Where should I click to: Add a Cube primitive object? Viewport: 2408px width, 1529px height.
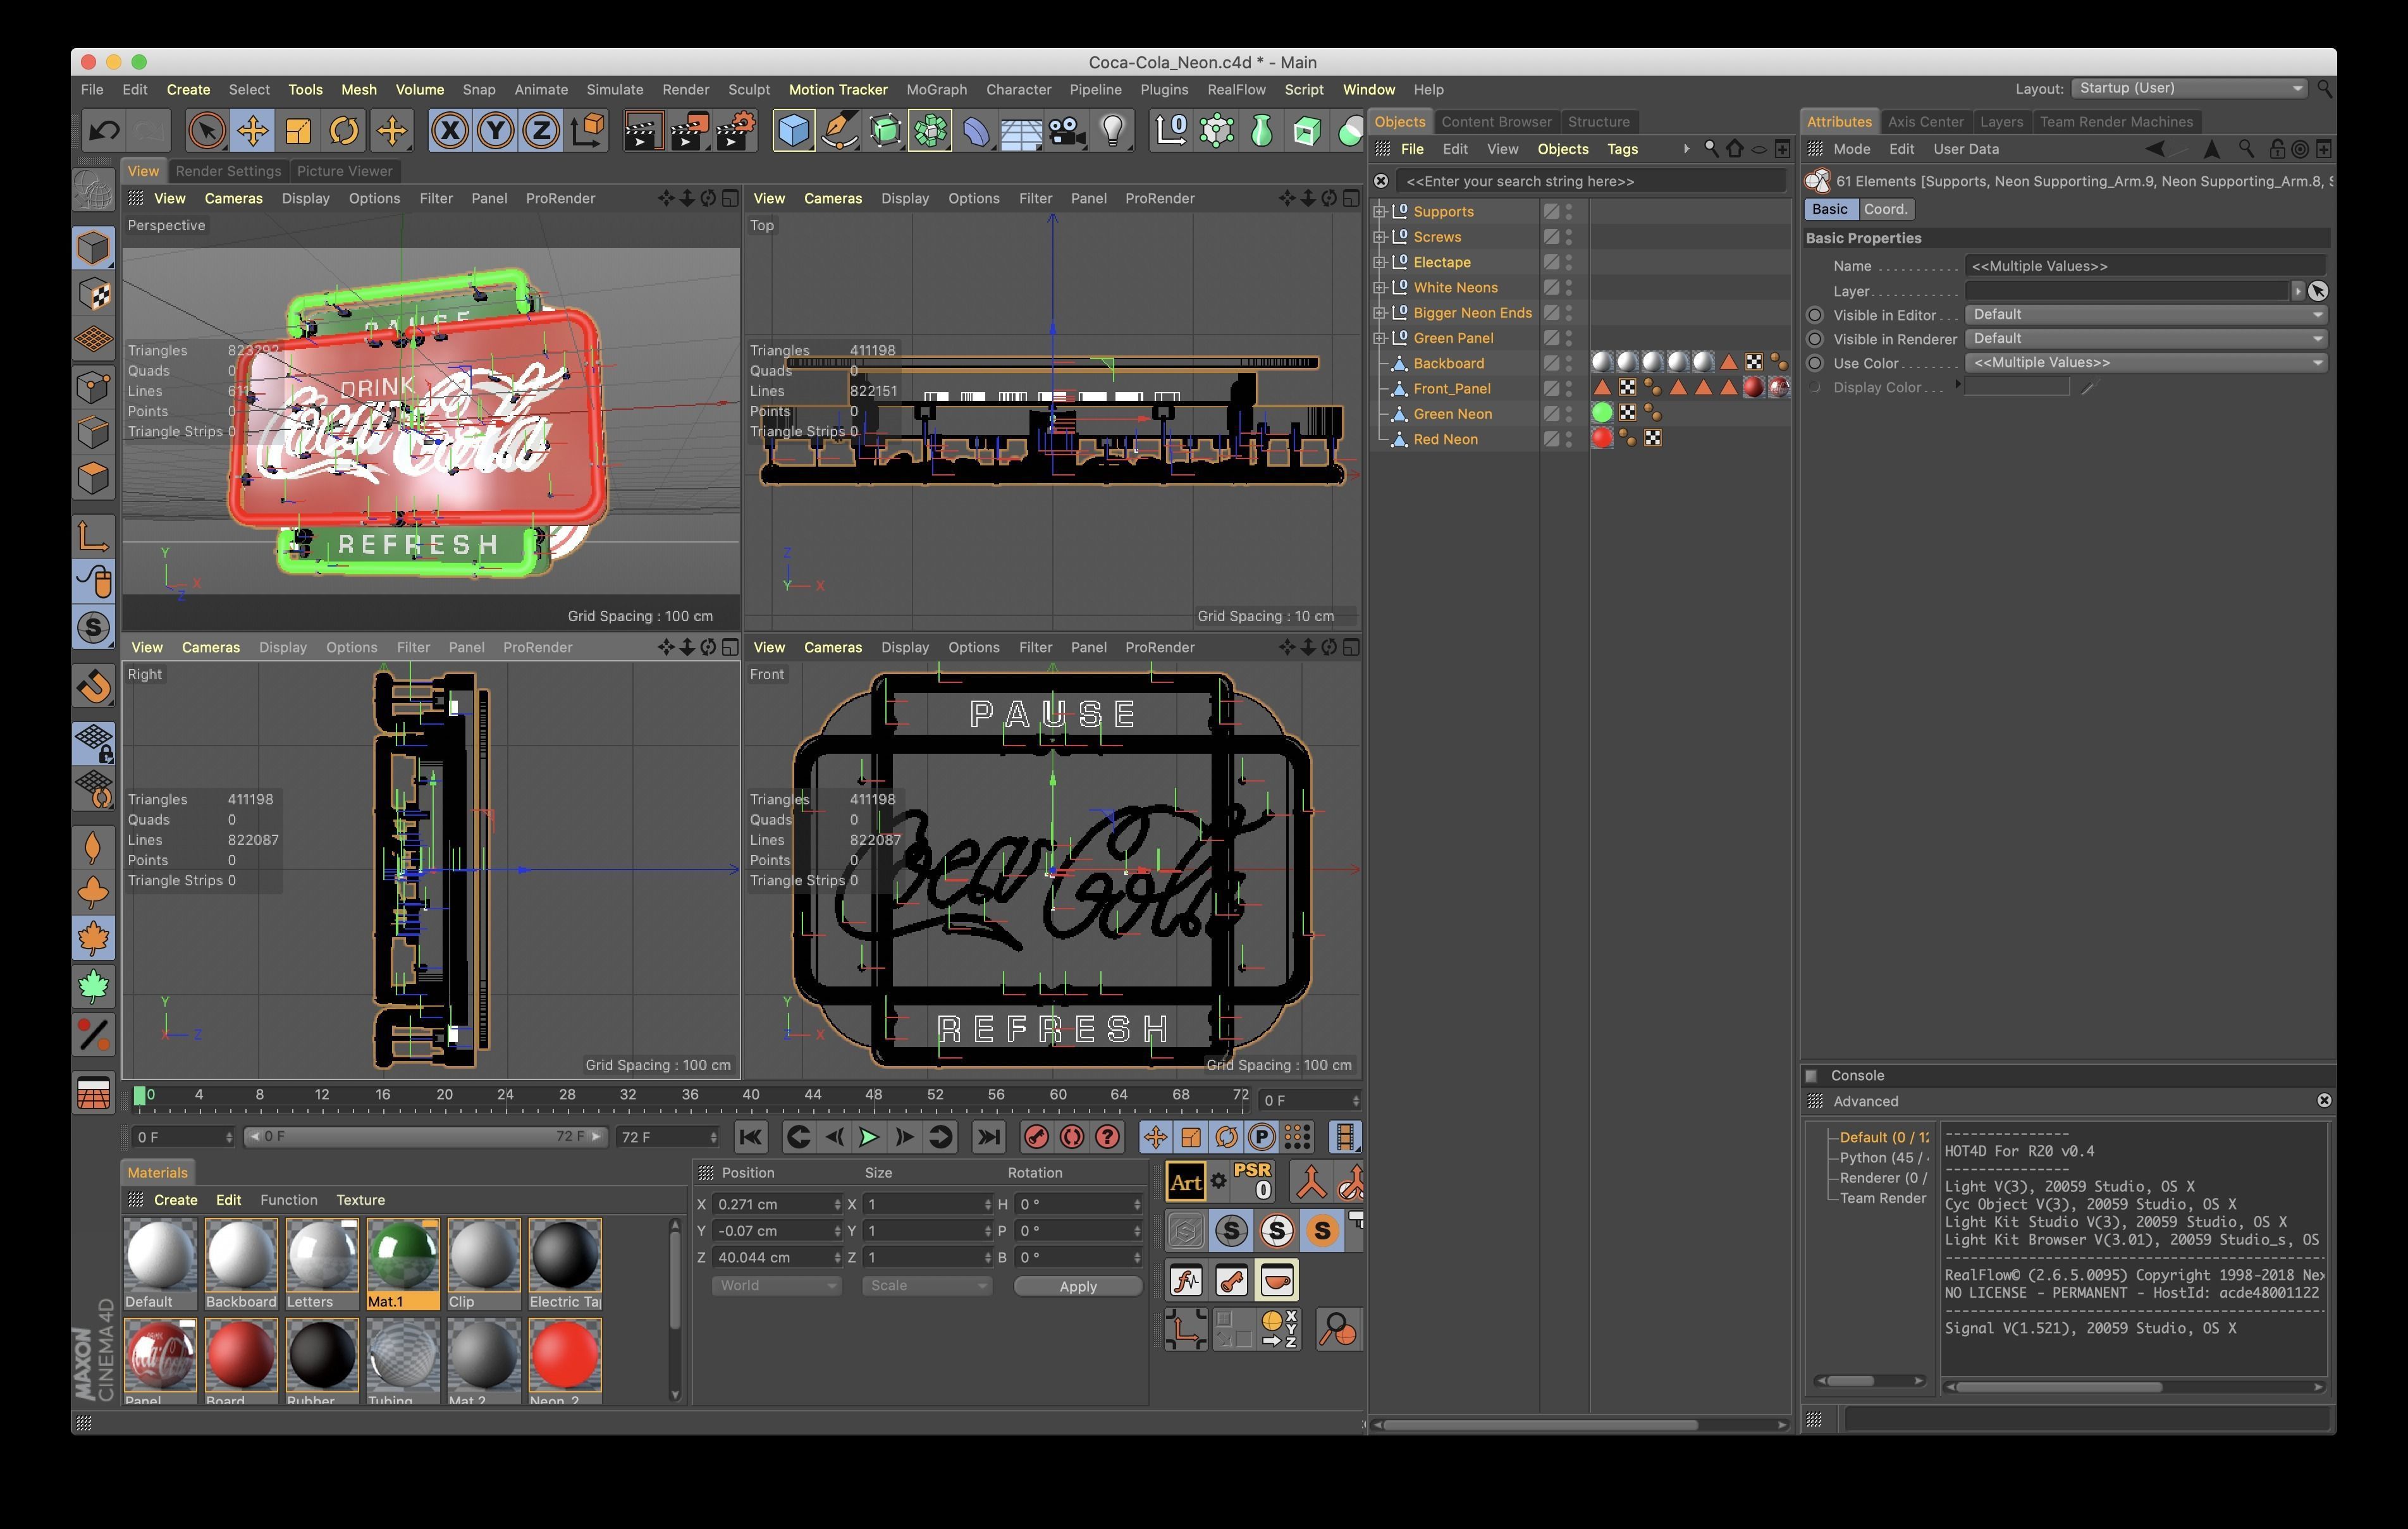(x=793, y=131)
